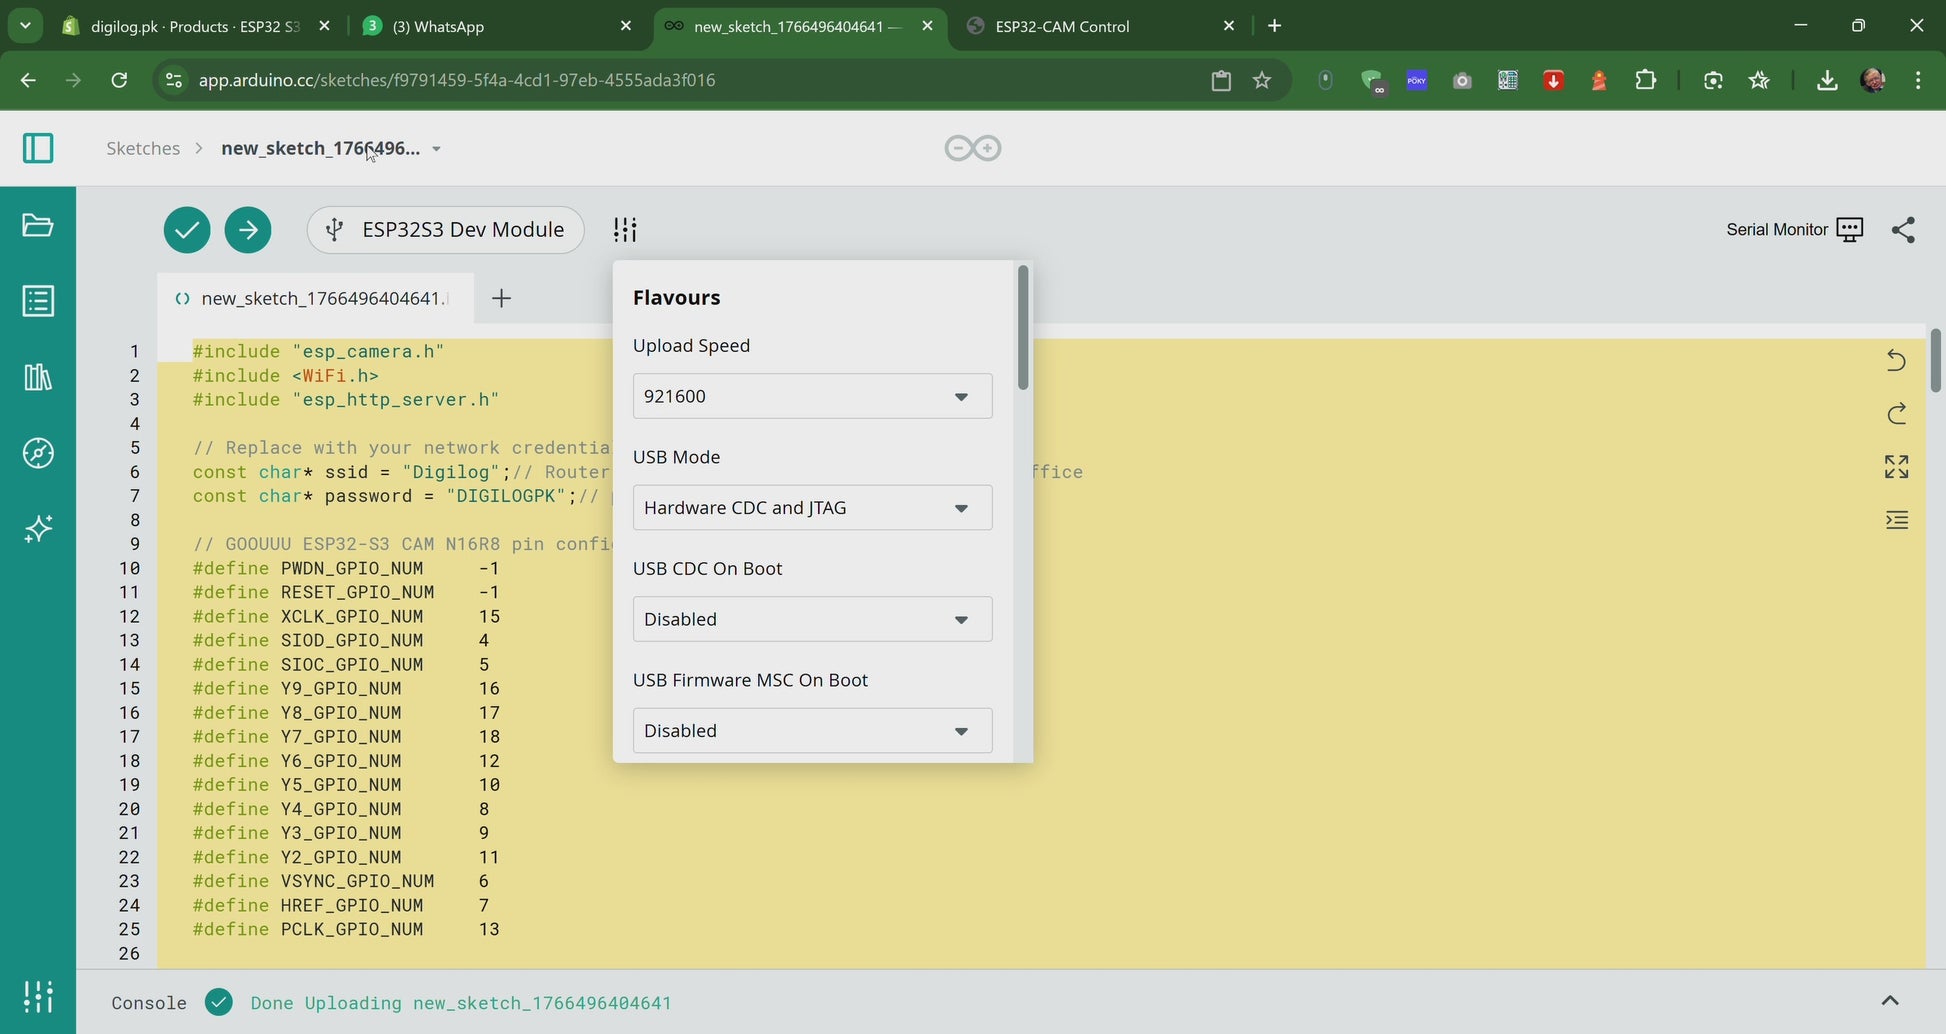Click the Sketches breadcrumb link
The image size is (1946, 1034).
pos(143,148)
